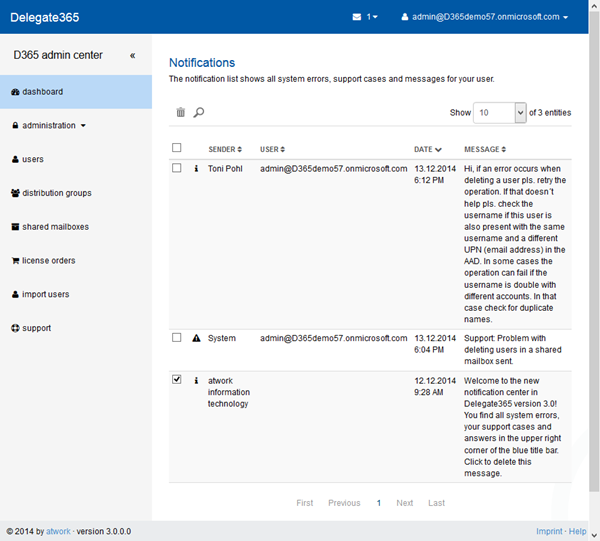Click the Notifications page heading

[202, 63]
